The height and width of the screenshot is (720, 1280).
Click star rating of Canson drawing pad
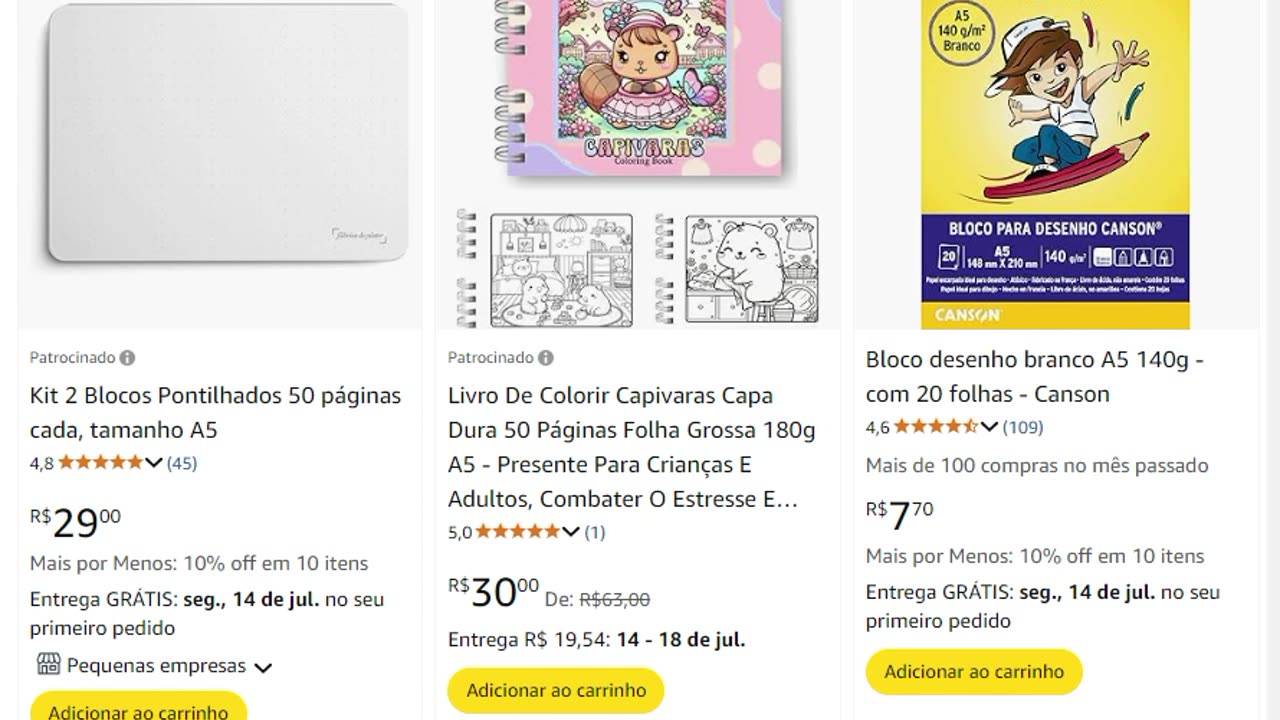(x=935, y=427)
